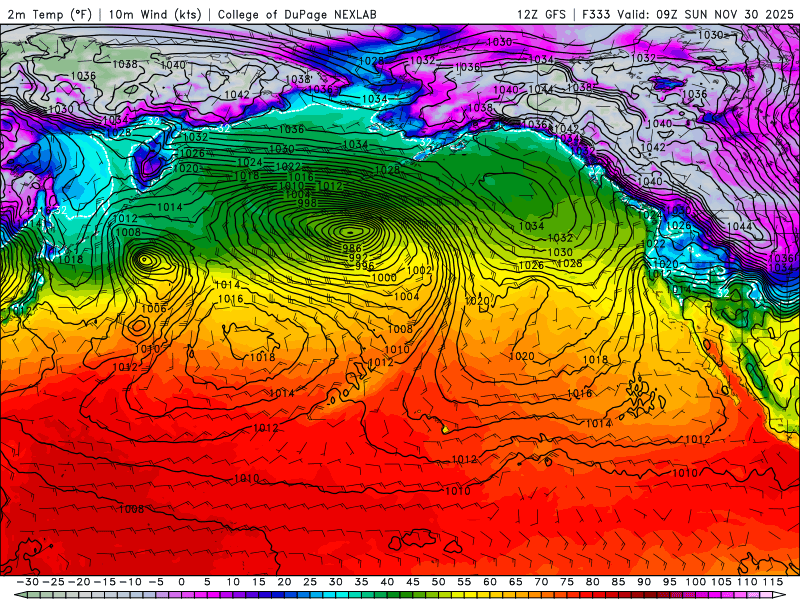This screenshot has height=600, width=800.
Task: Click the 1000 isobar label
Action: point(384,278)
